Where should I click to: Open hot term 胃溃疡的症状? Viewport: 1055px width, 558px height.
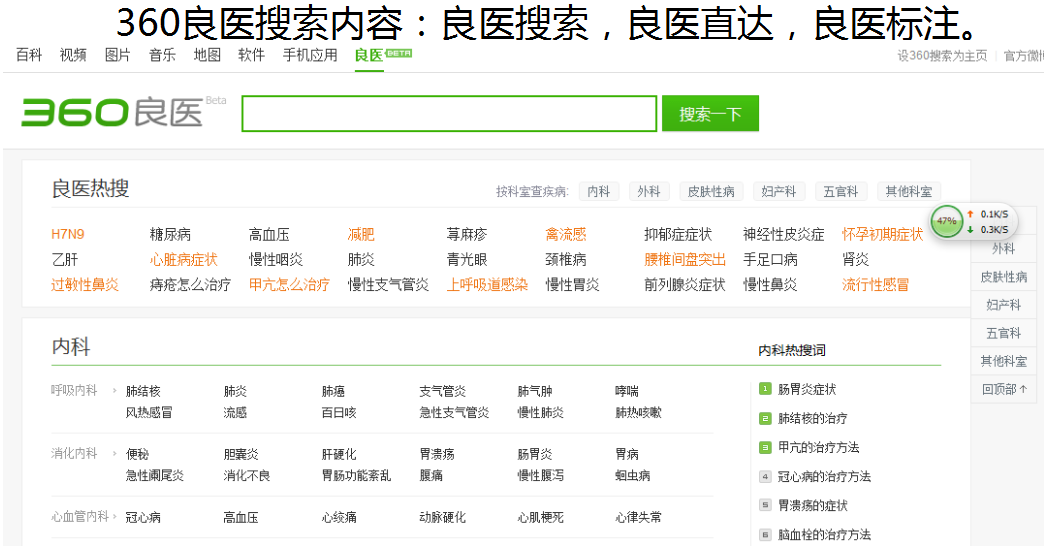click(x=813, y=505)
